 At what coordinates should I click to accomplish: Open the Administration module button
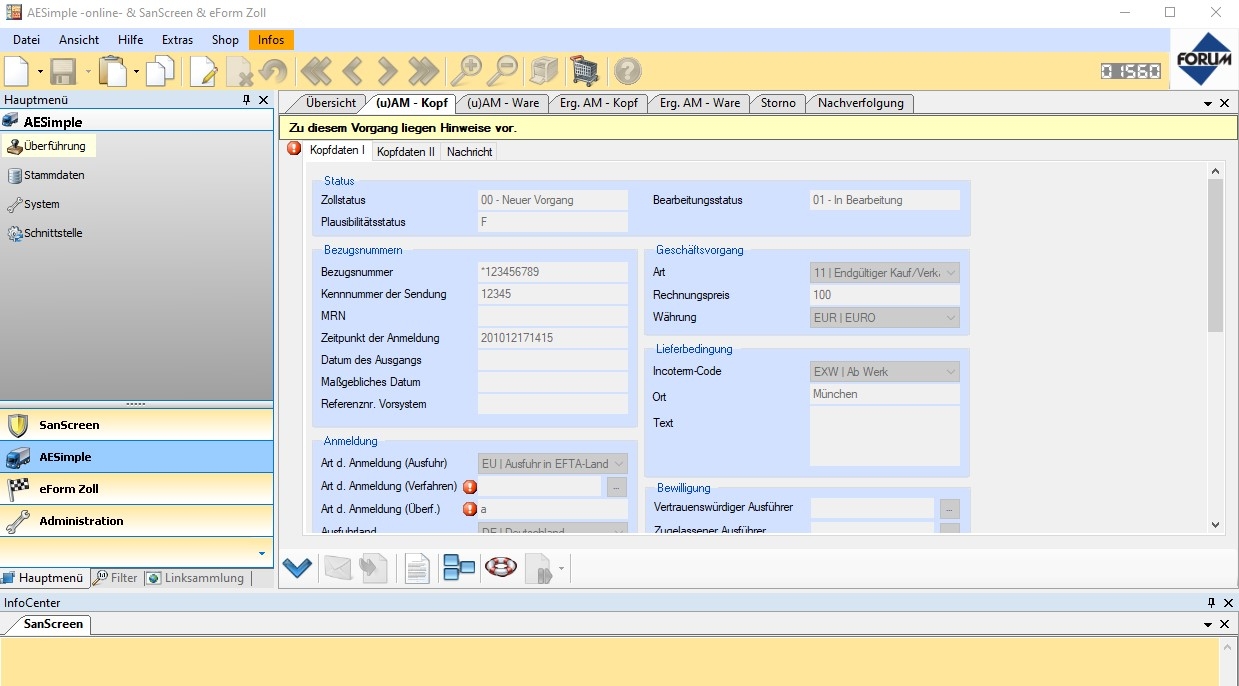136,521
